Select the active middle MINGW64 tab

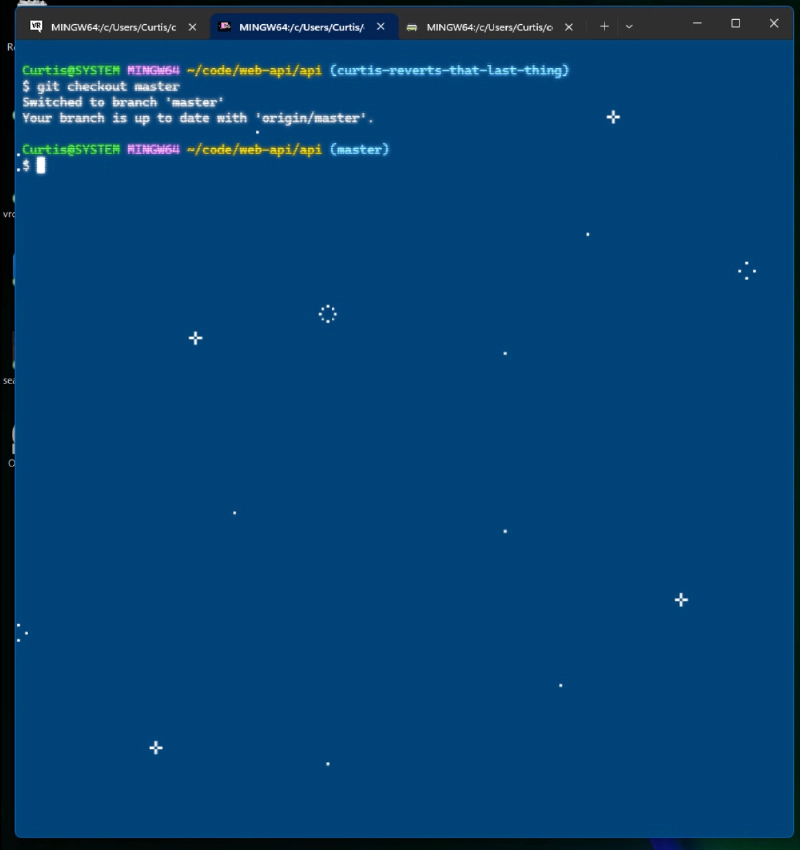(300, 27)
